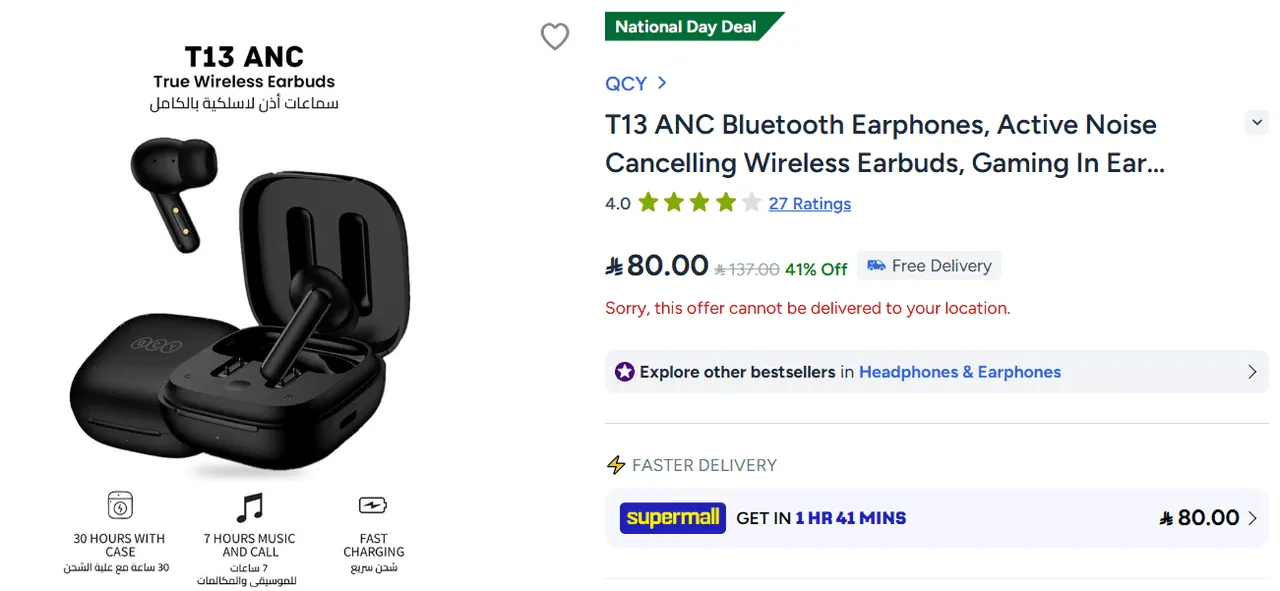Click the music note feature icon
The height and width of the screenshot is (591, 1280).
tap(250, 507)
